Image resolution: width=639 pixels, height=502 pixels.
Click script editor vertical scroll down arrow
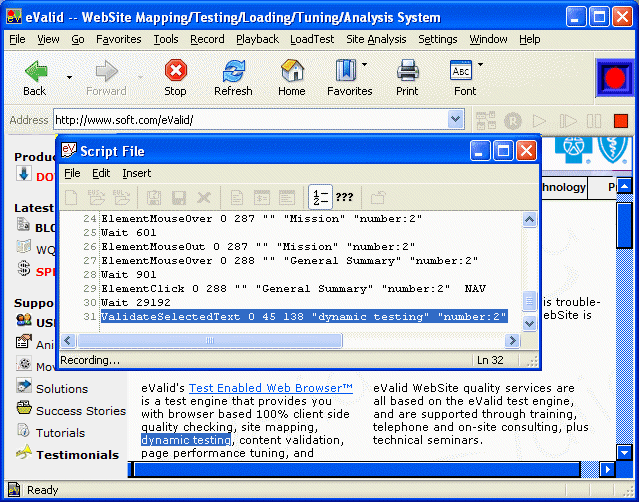[529, 324]
